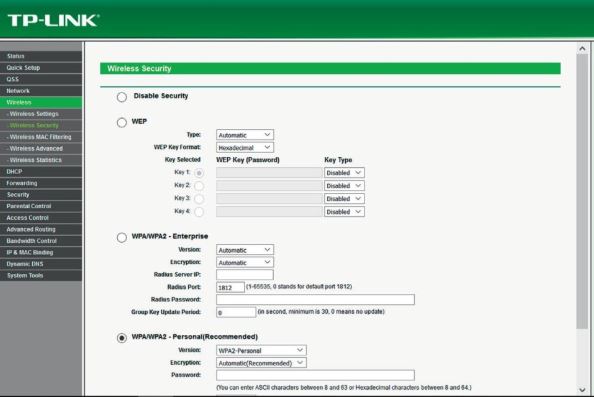This screenshot has height=397, width=594.
Task: Go to IP & MAC Binding
Action: (41, 252)
